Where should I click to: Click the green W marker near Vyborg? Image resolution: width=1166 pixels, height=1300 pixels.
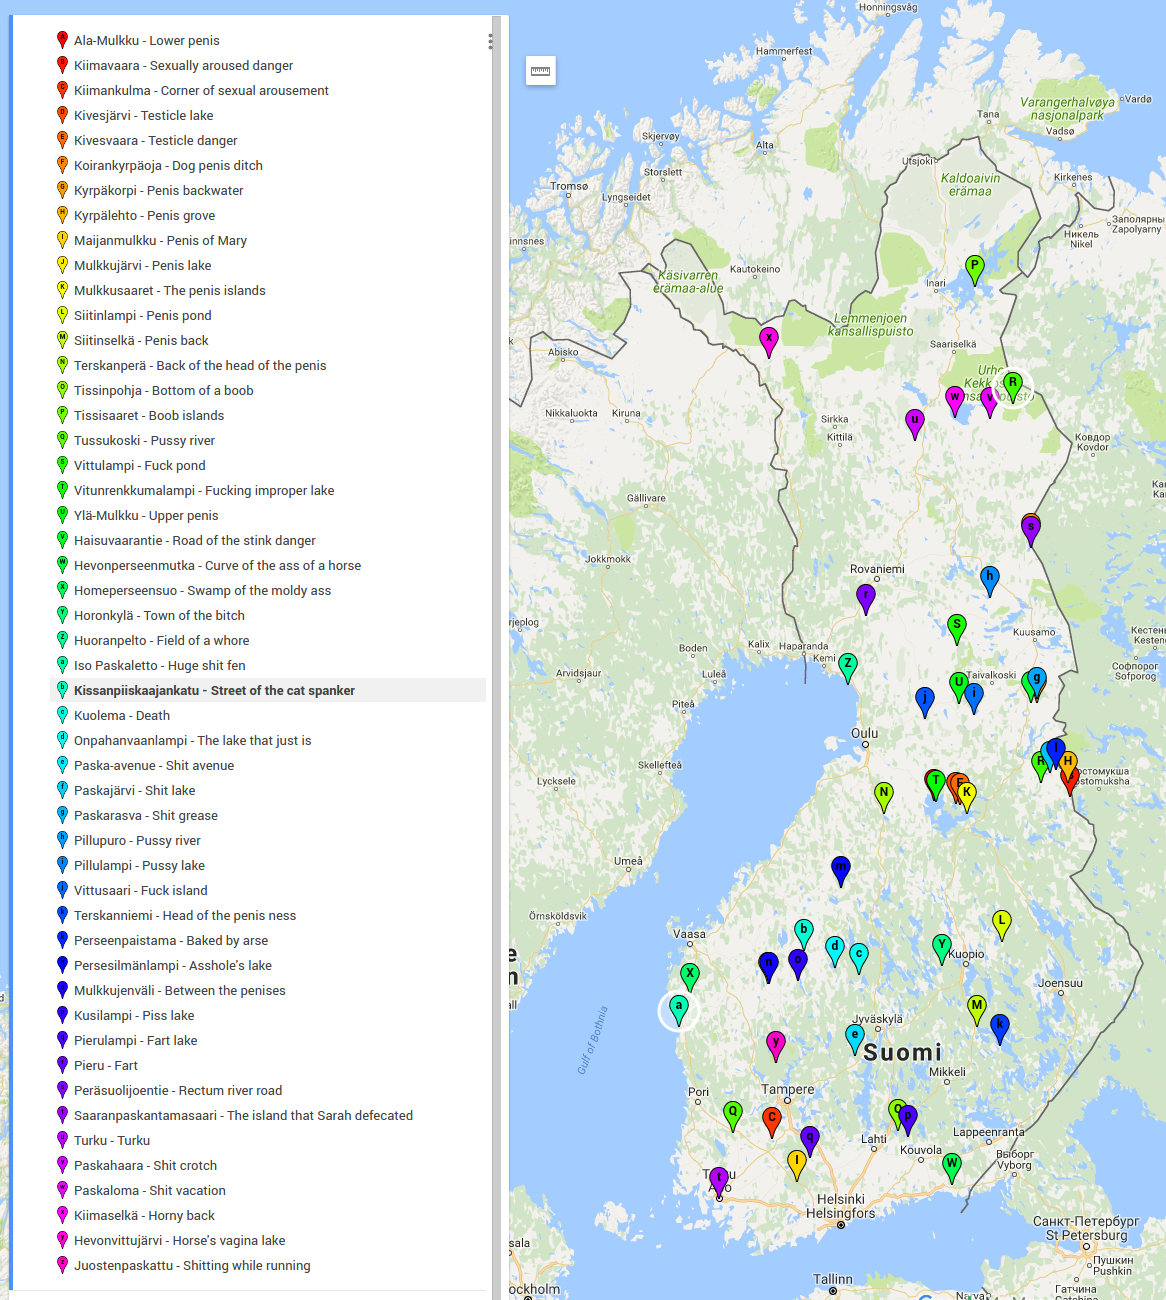(x=952, y=1168)
